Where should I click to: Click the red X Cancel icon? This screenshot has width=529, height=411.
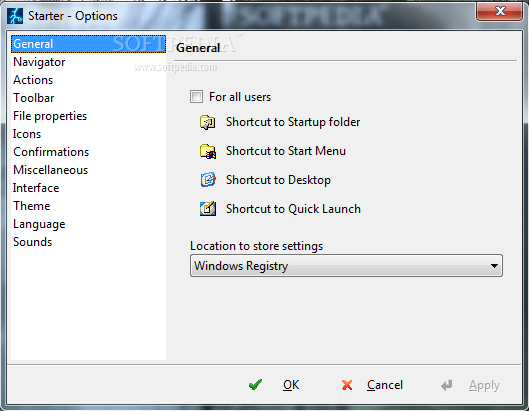point(346,385)
